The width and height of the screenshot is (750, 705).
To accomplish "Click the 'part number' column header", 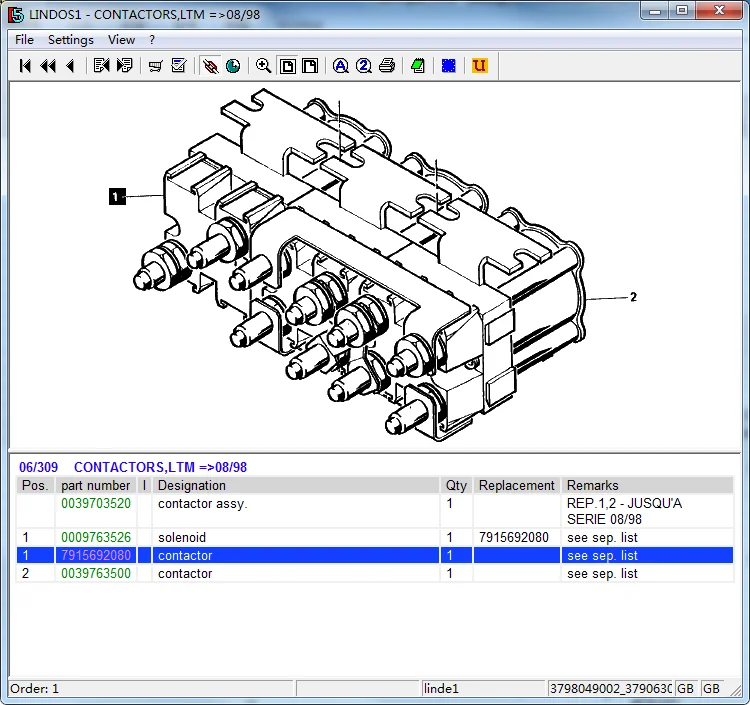I will pos(96,485).
